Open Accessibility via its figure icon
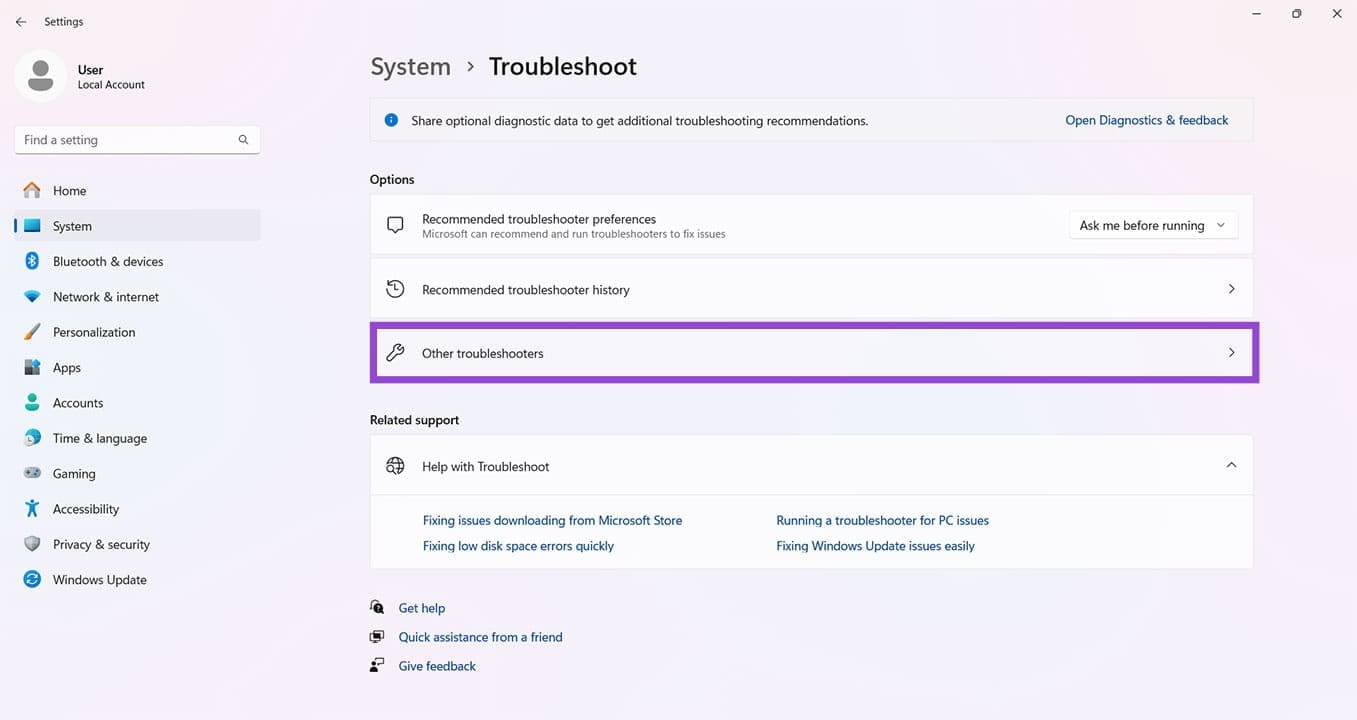Image resolution: width=1357 pixels, height=720 pixels. click(x=33, y=508)
